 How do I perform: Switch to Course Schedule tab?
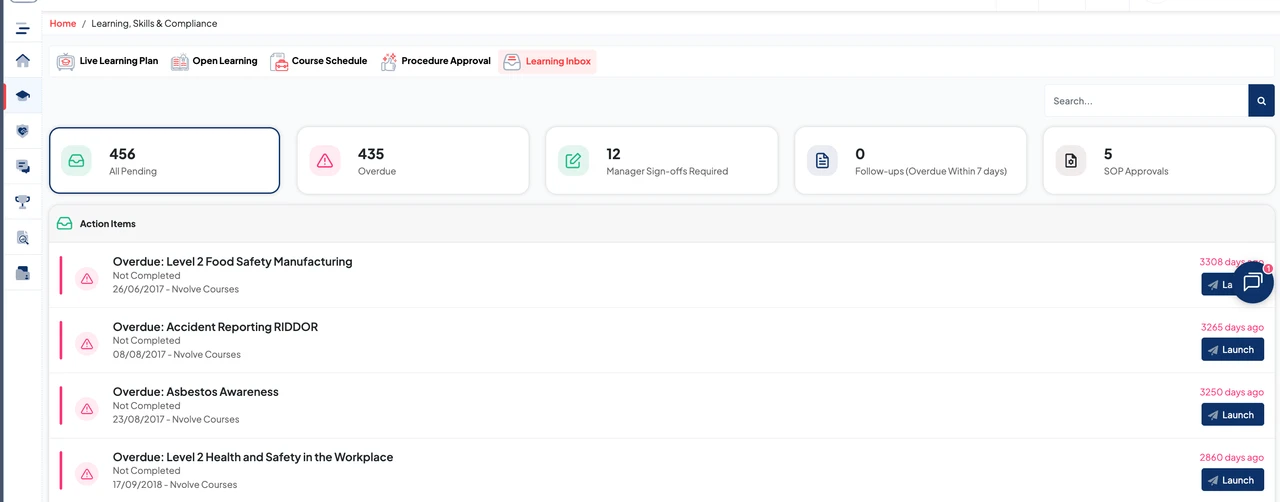click(x=319, y=61)
